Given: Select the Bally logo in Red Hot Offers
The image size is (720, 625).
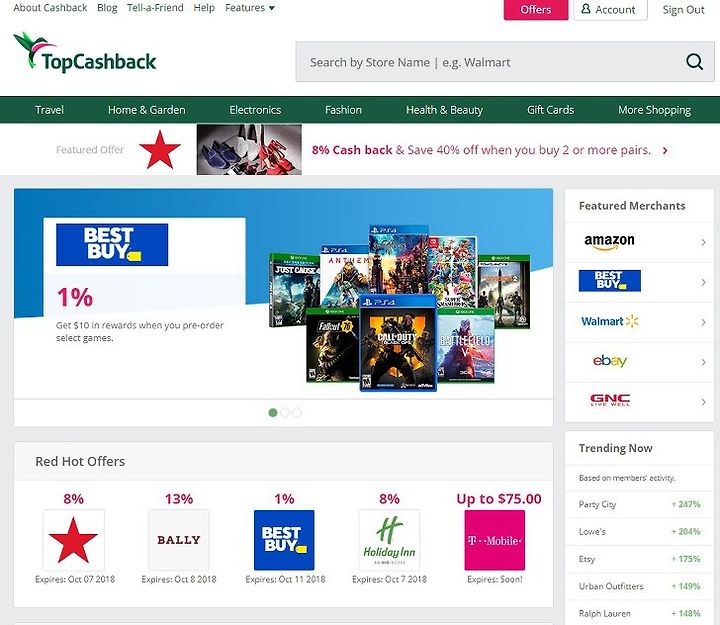Looking at the screenshot, I should click(x=179, y=540).
